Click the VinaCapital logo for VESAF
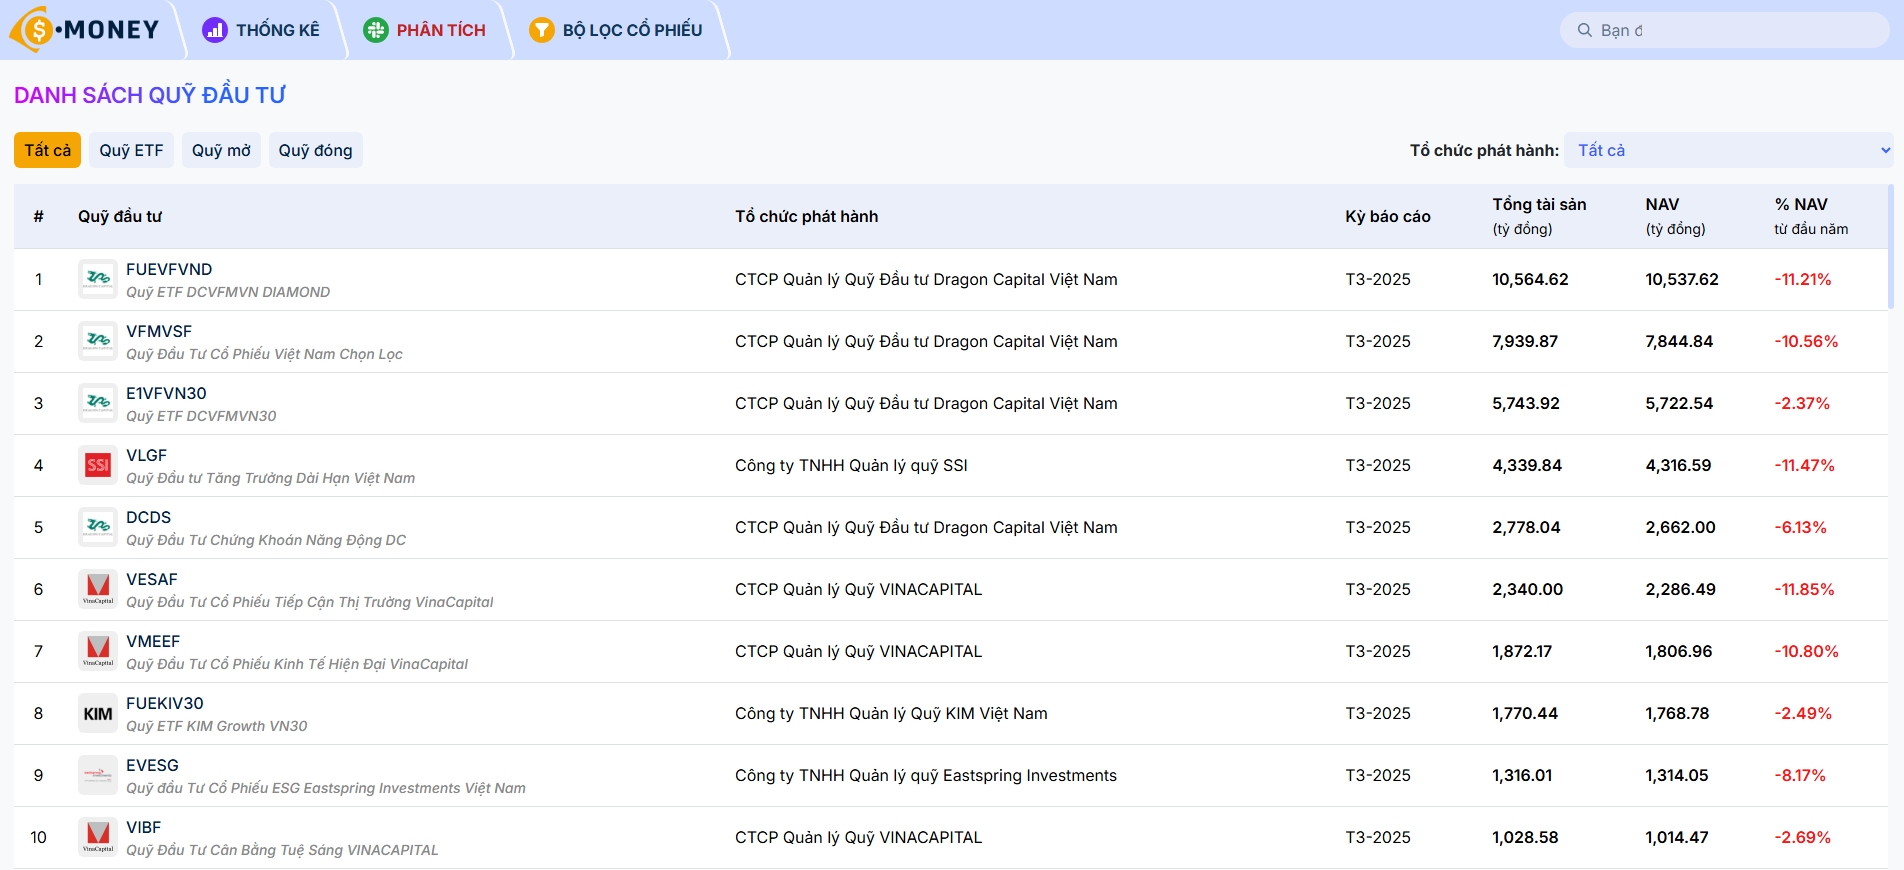This screenshot has height=870, width=1904. coord(98,589)
